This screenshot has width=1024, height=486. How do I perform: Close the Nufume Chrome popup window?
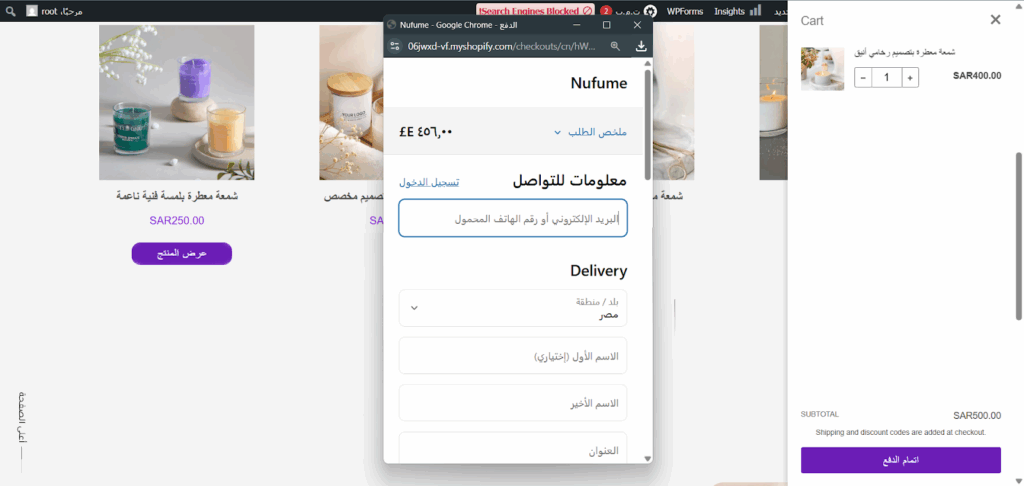(637, 25)
